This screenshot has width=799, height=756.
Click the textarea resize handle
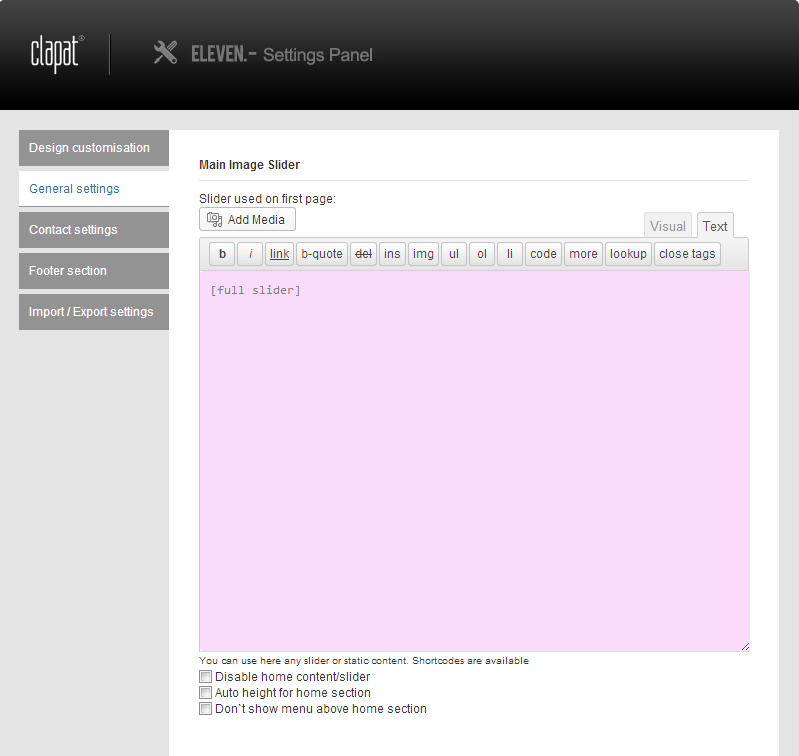(x=745, y=646)
